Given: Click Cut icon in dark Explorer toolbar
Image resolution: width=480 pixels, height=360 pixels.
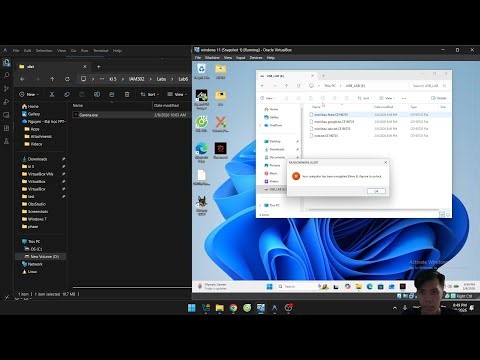Looking at the screenshot, I should [52, 94].
